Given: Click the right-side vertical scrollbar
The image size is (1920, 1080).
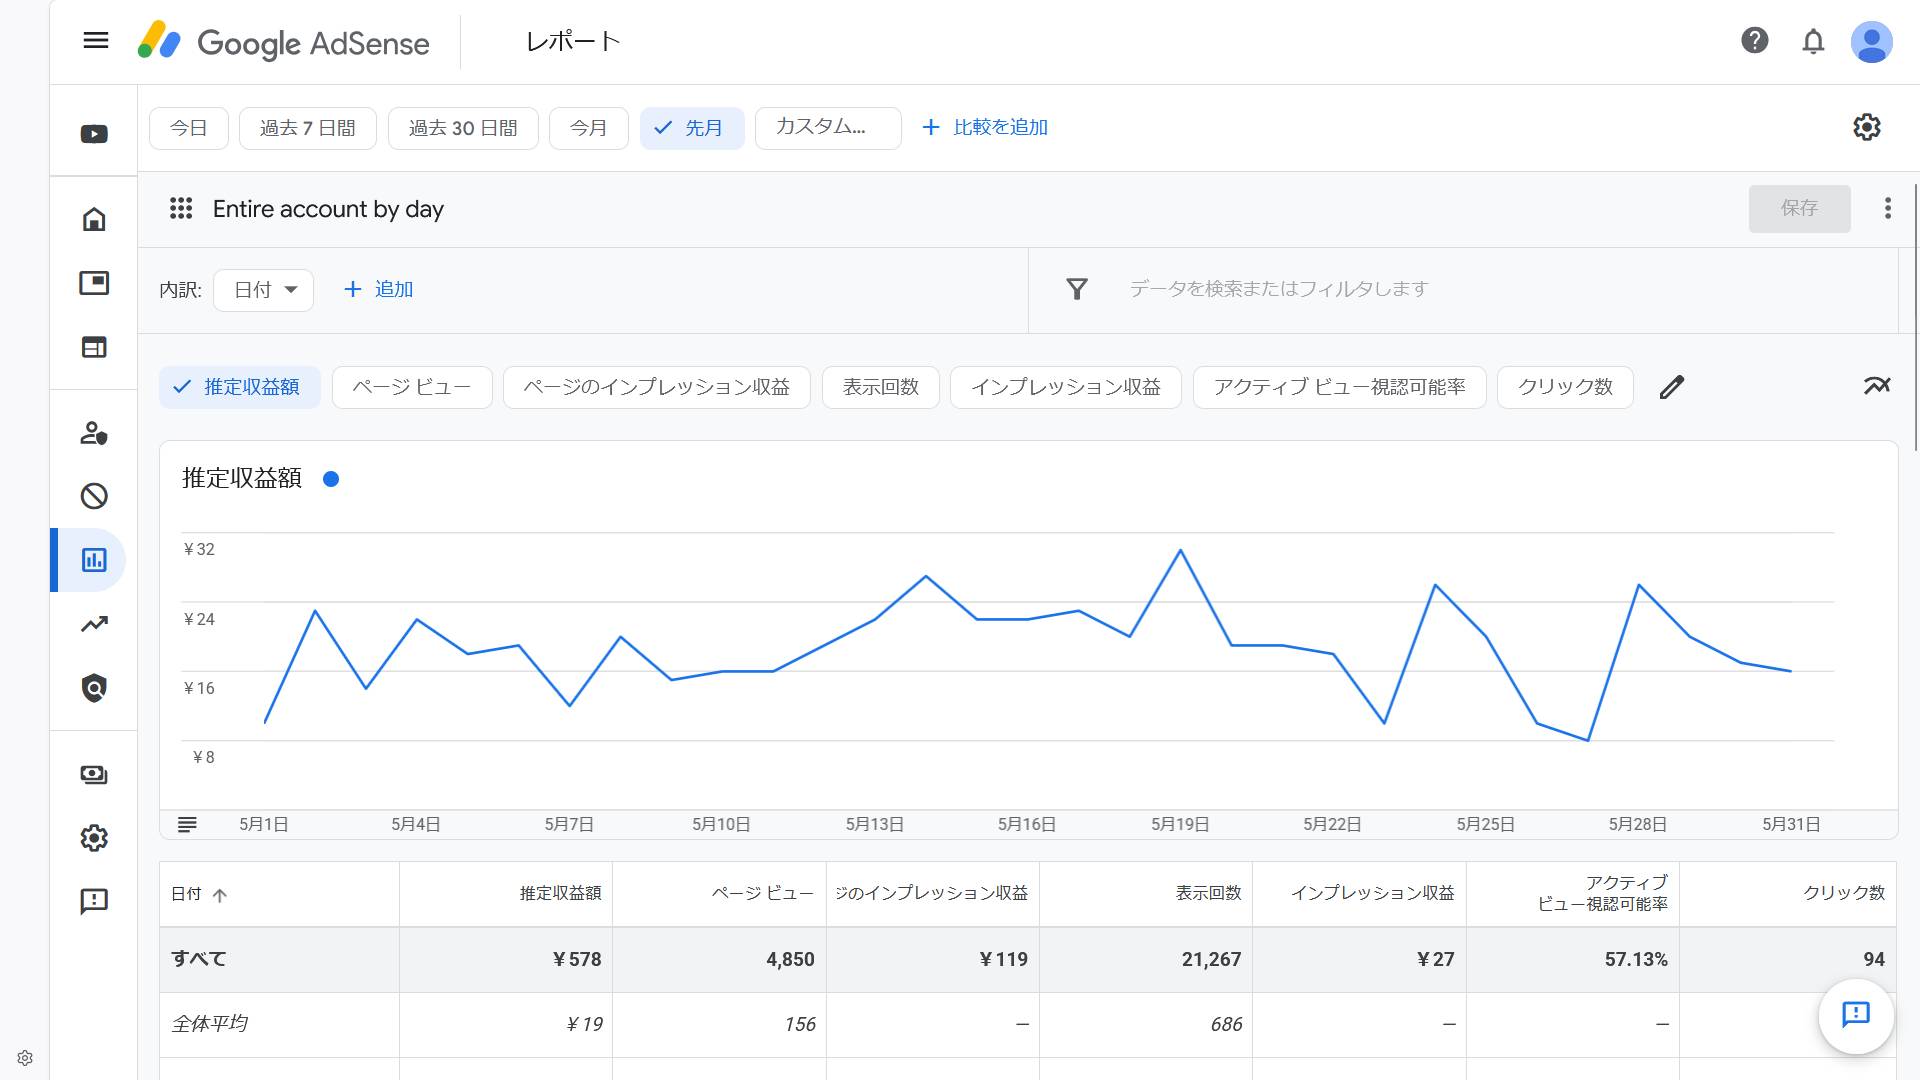Looking at the screenshot, I should pos(1915,316).
